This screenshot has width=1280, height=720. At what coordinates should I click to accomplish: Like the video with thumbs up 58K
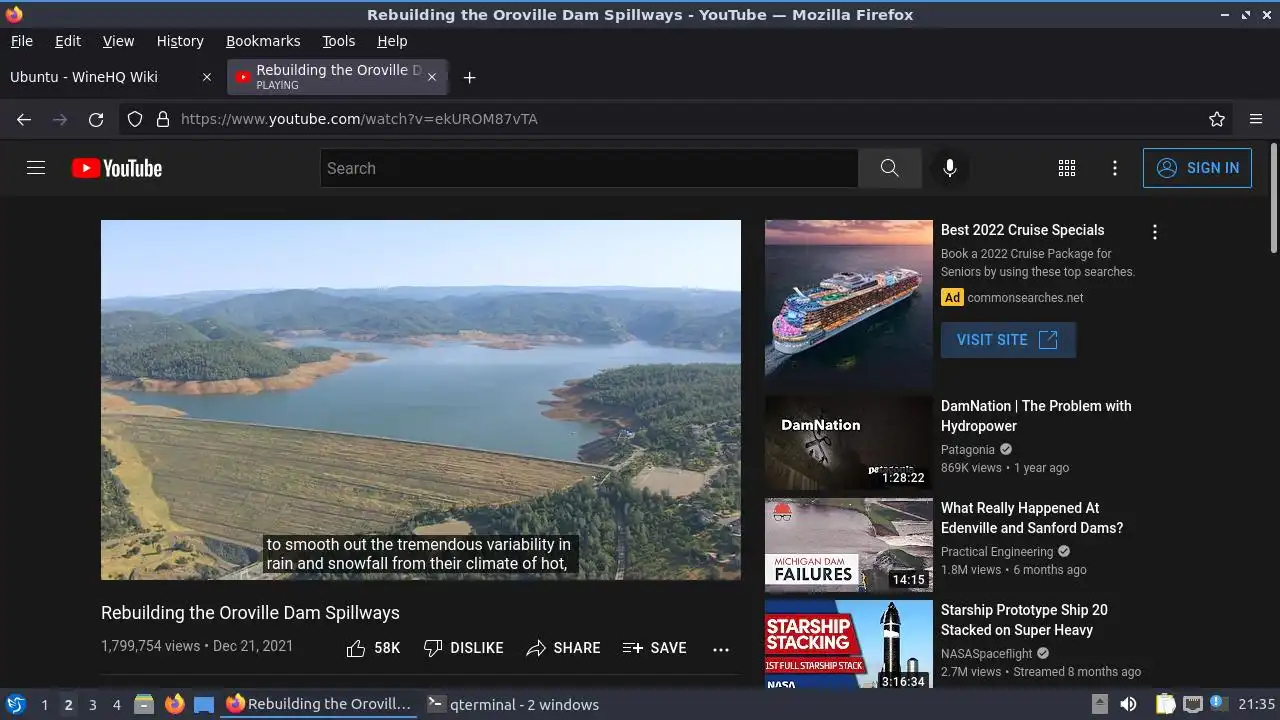point(373,648)
